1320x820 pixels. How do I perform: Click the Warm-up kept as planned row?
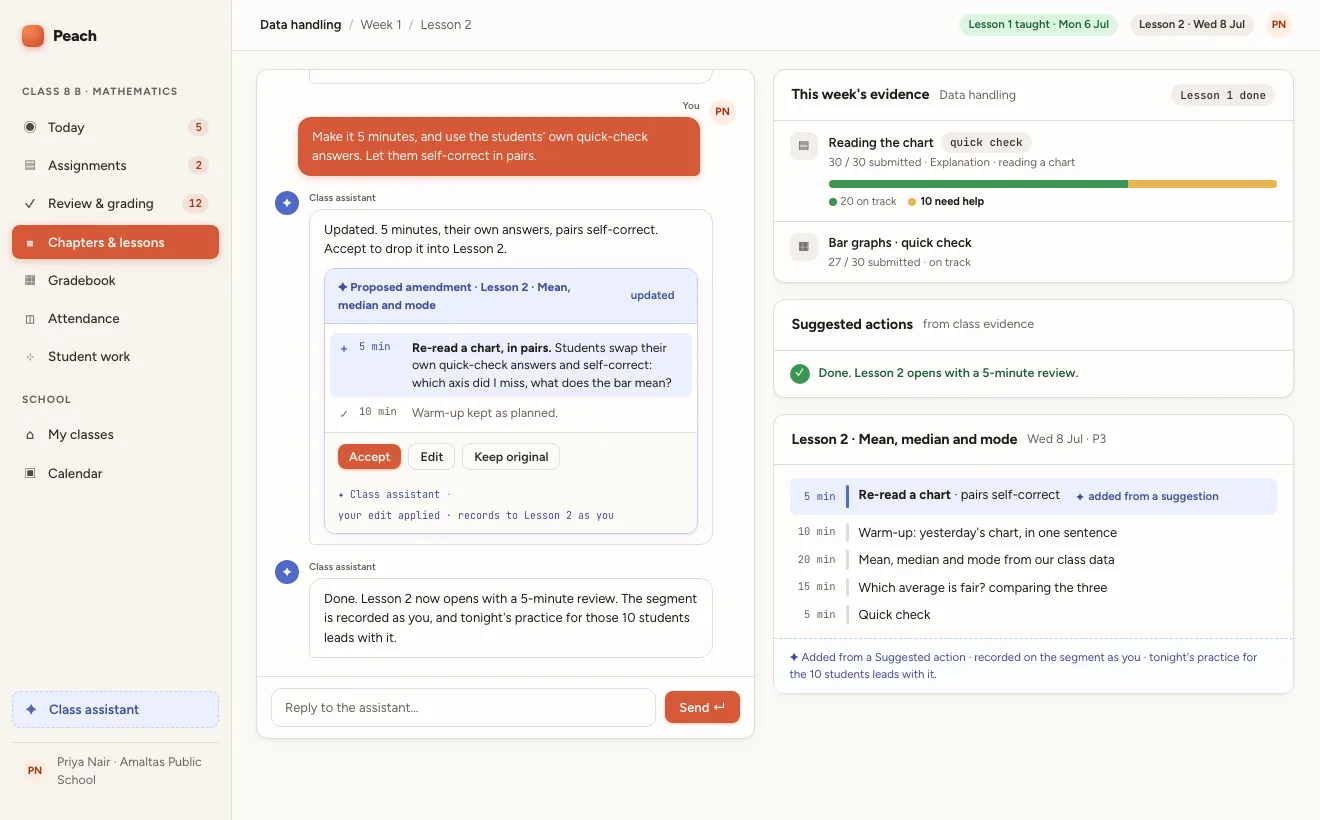click(511, 413)
